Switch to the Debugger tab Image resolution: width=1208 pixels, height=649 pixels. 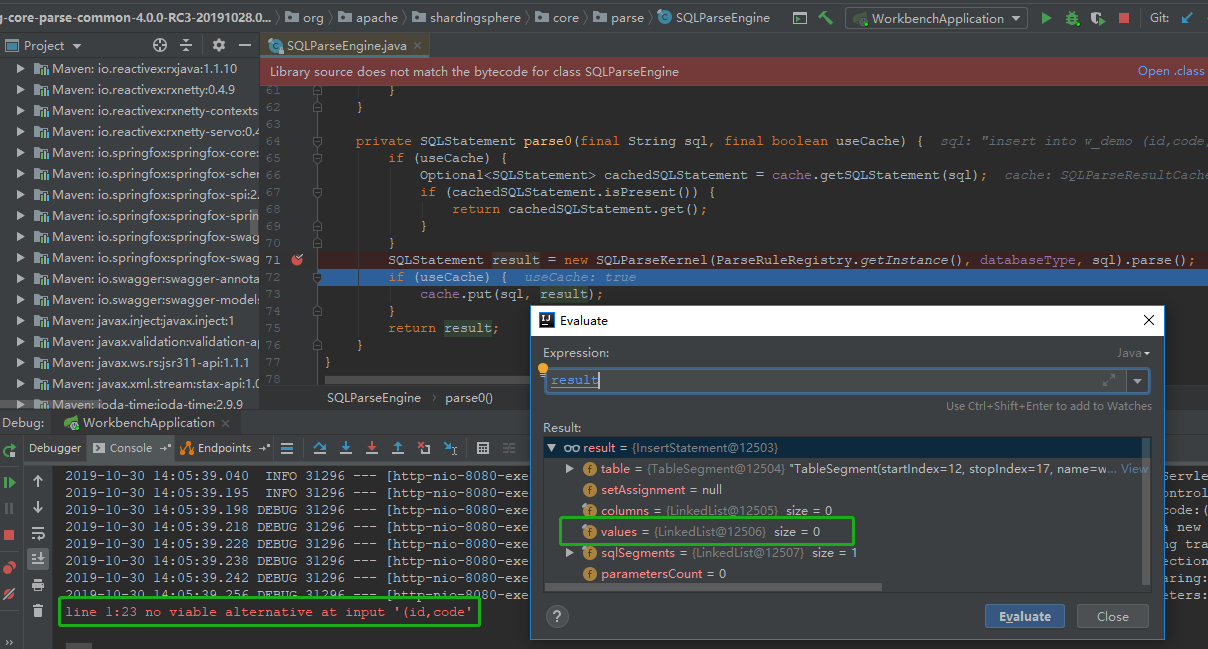pos(54,448)
